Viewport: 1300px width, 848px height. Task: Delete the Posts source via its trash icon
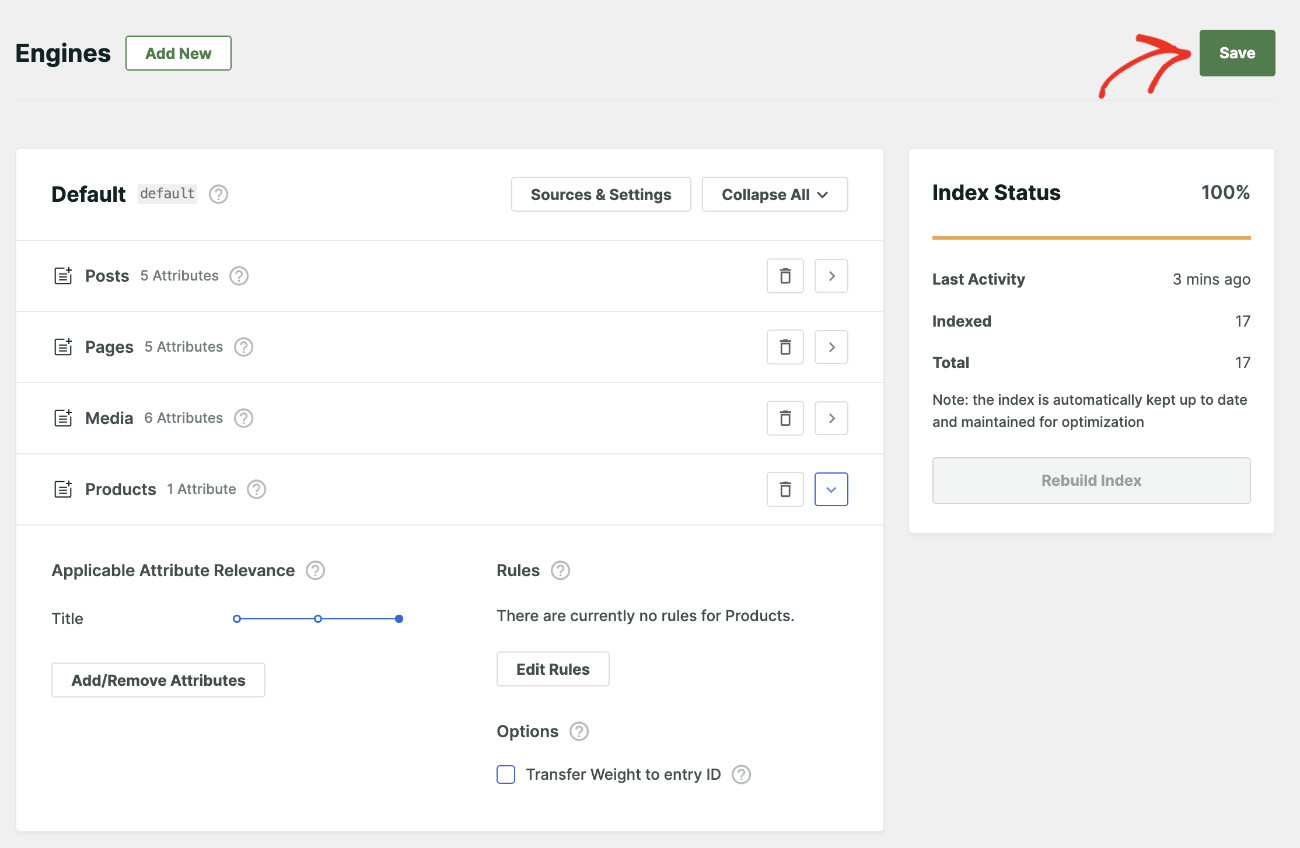click(x=785, y=275)
